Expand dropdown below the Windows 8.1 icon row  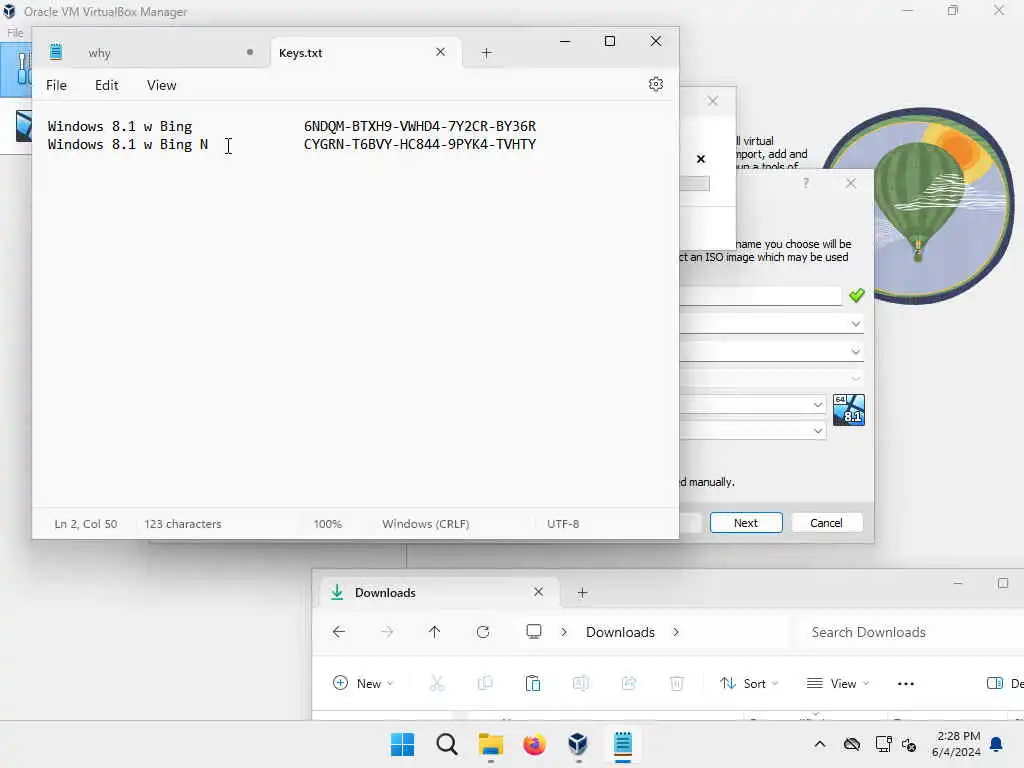pyautogui.click(x=818, y=430)
